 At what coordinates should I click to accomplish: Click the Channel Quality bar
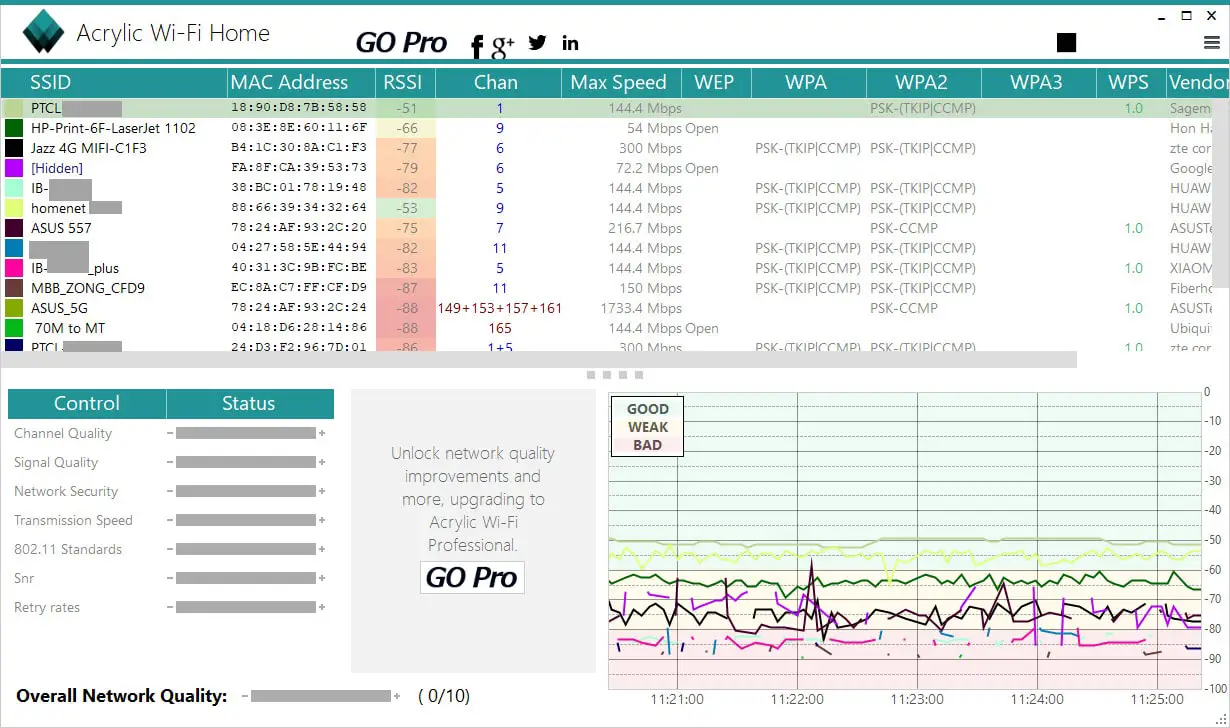(x=246, y=433)
